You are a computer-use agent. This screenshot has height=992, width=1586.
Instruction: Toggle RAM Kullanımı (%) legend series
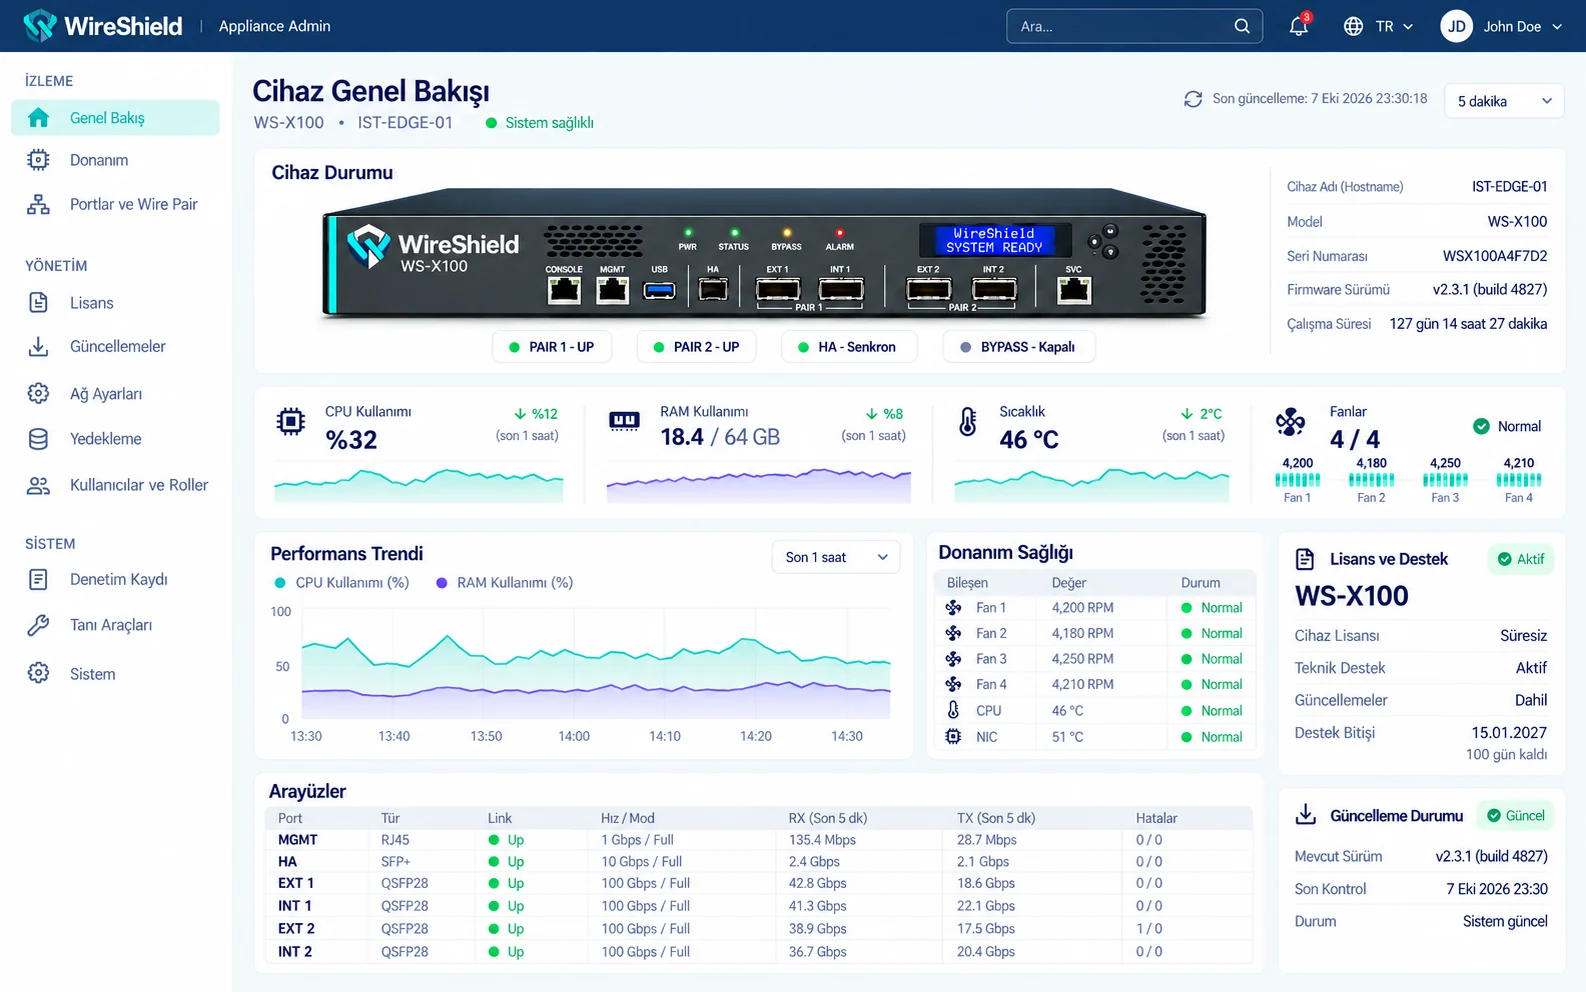pos(504,582)
